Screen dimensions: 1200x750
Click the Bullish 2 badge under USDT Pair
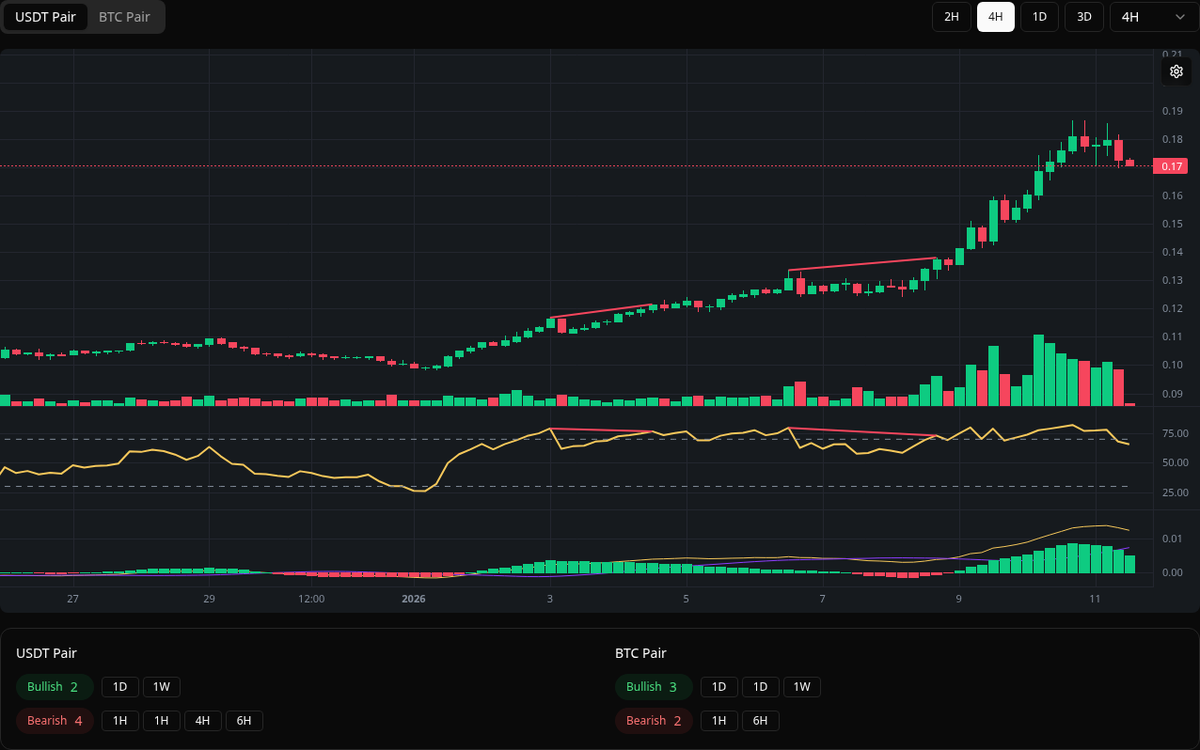[54, 687]
